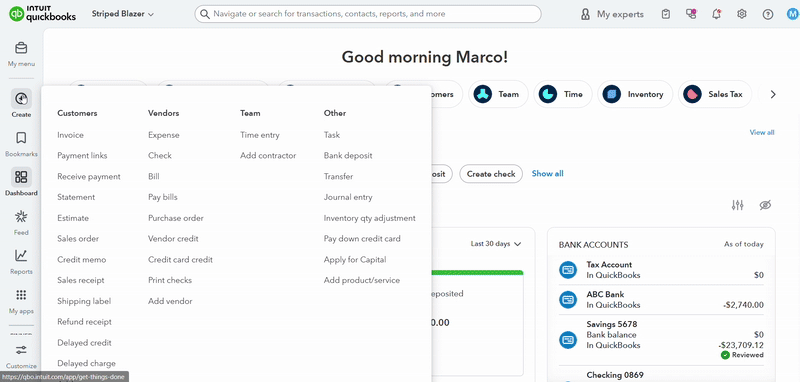Select Check under Vendors

click(x=160, y=156)
